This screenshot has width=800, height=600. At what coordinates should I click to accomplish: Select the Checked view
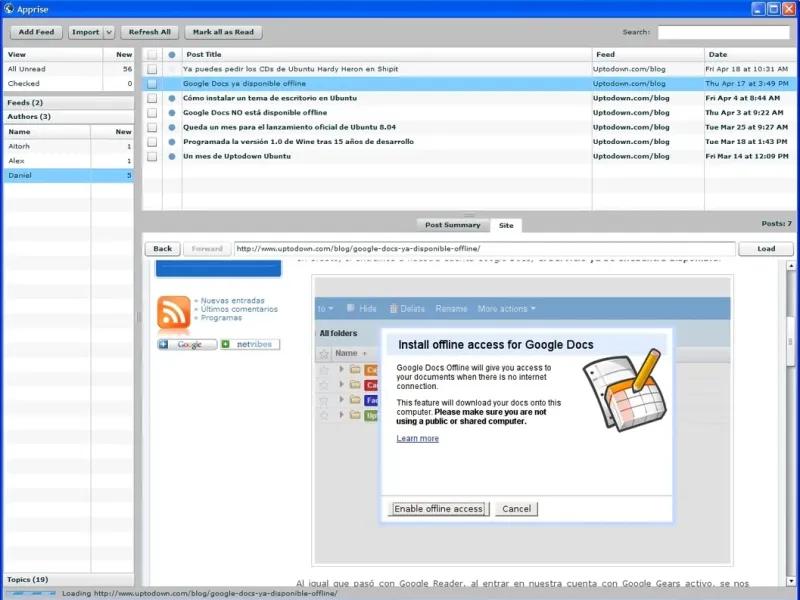pos(68,83)
